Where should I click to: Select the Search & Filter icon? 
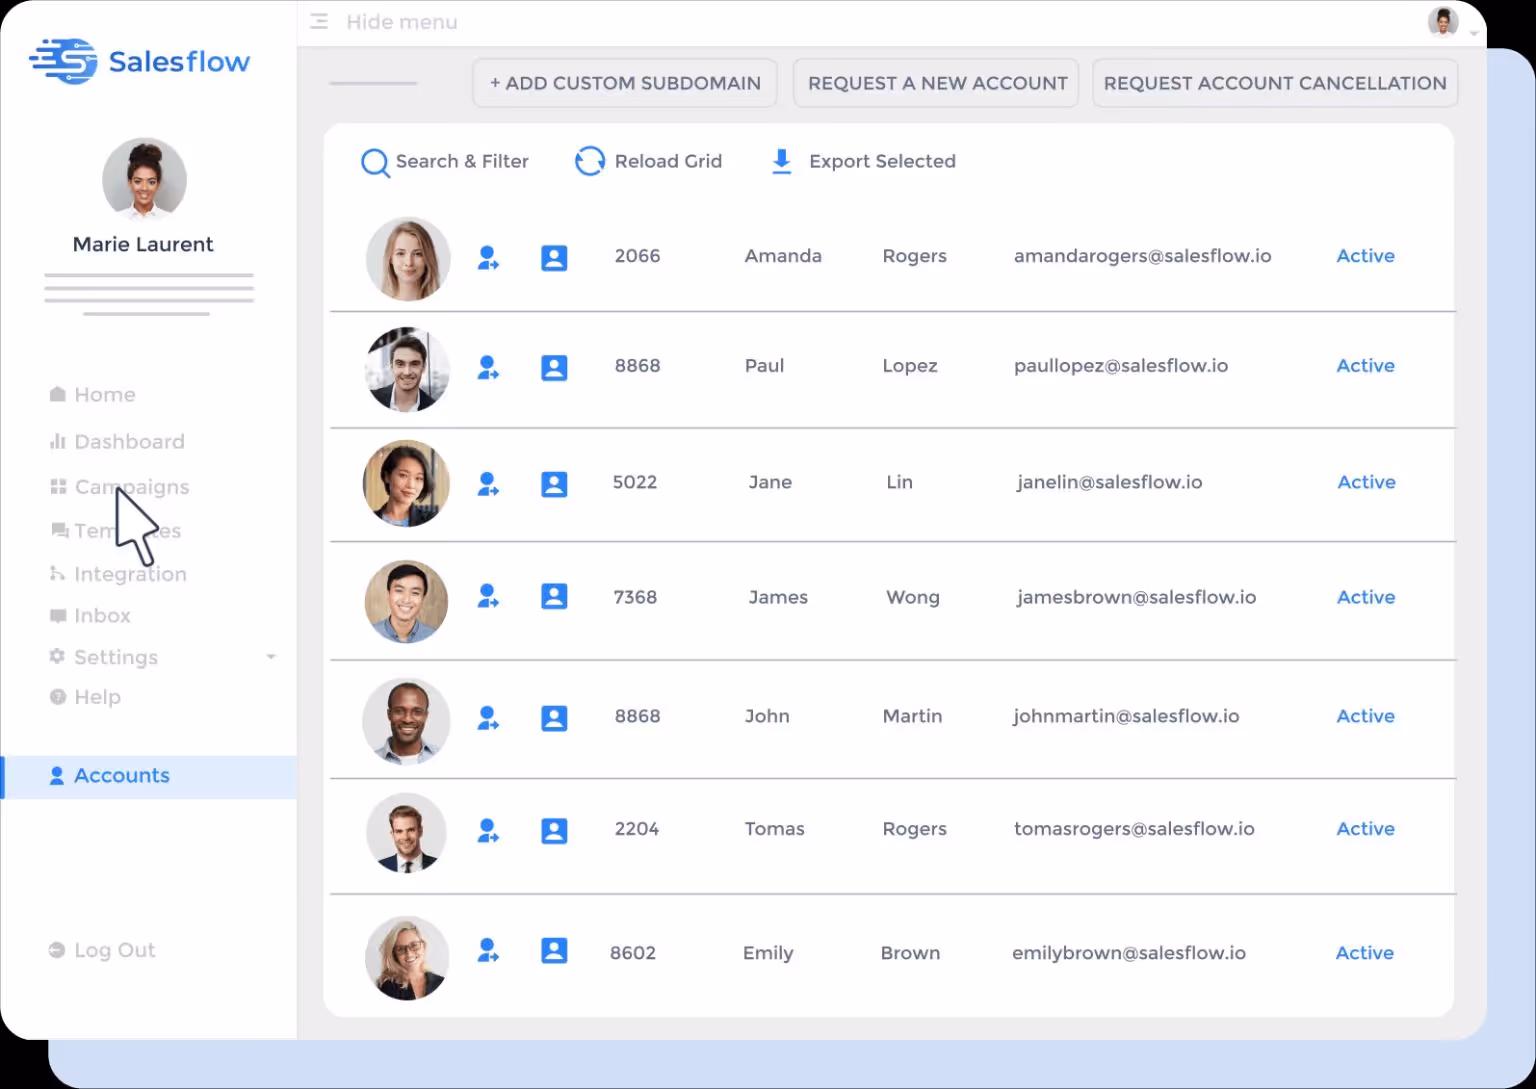pos(375,161)
